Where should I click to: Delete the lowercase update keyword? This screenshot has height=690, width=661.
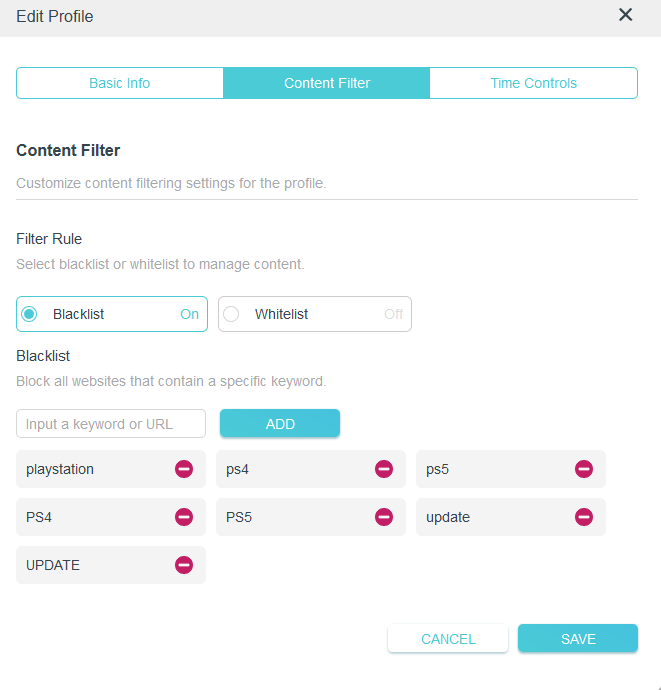point(584,517)
